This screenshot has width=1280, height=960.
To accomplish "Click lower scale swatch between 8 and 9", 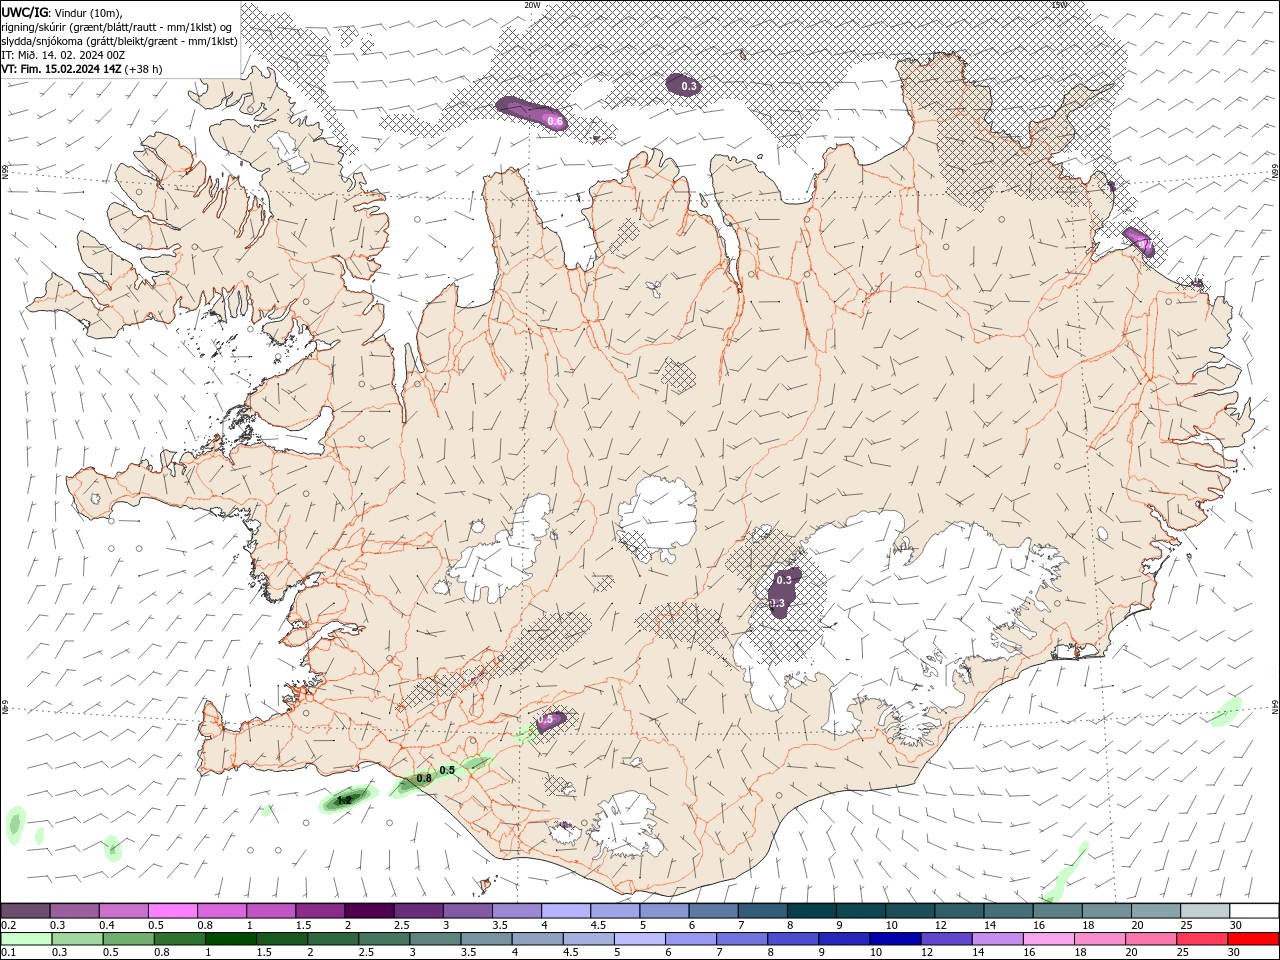I will pyautogui.click(x=791, y=939).
